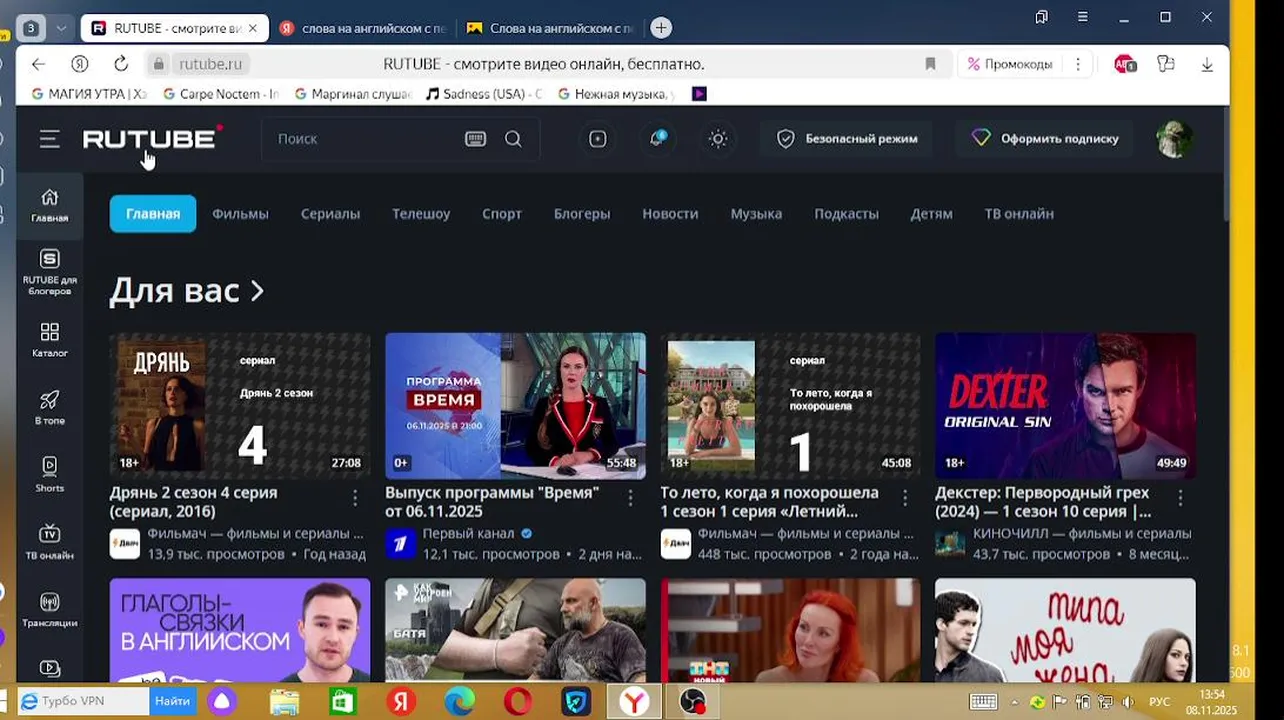The height and width of the screenshot is (720, 1284).
Task: Open options for Выпуск программы Время video
Action: coord(630,498)
